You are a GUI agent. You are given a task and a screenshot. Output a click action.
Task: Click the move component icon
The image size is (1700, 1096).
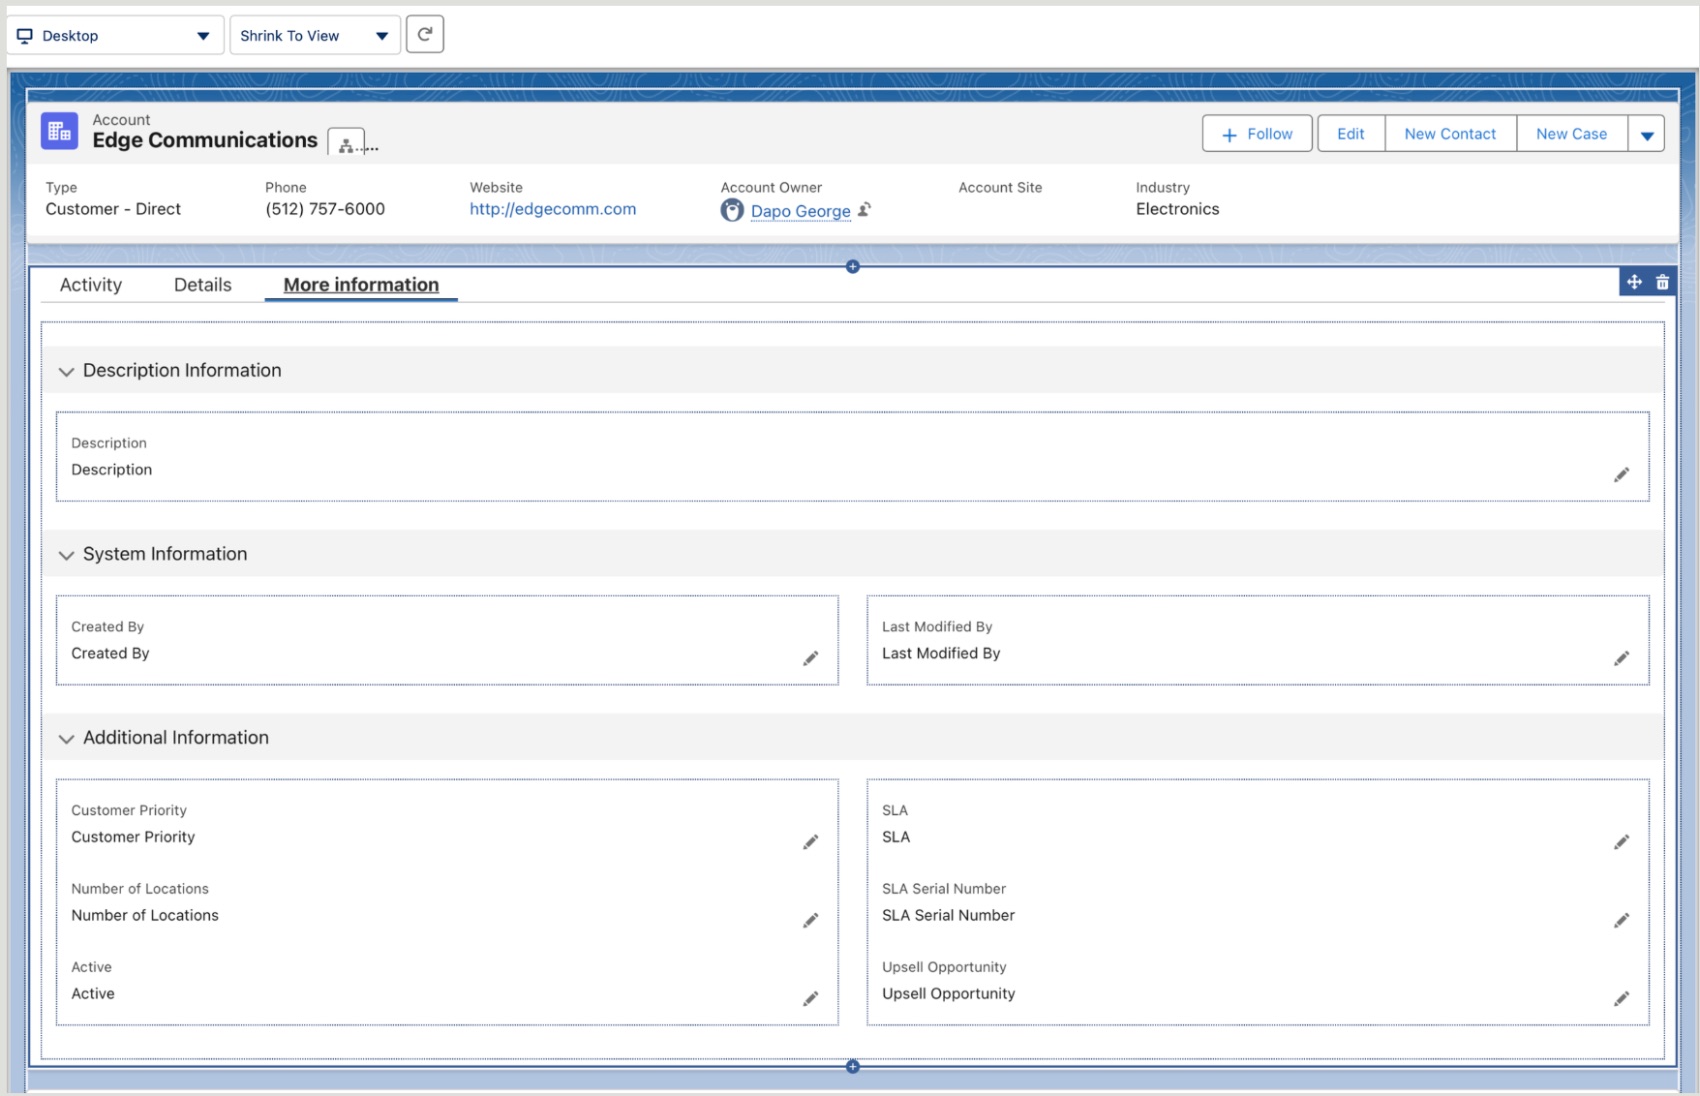click(1634, 282)
